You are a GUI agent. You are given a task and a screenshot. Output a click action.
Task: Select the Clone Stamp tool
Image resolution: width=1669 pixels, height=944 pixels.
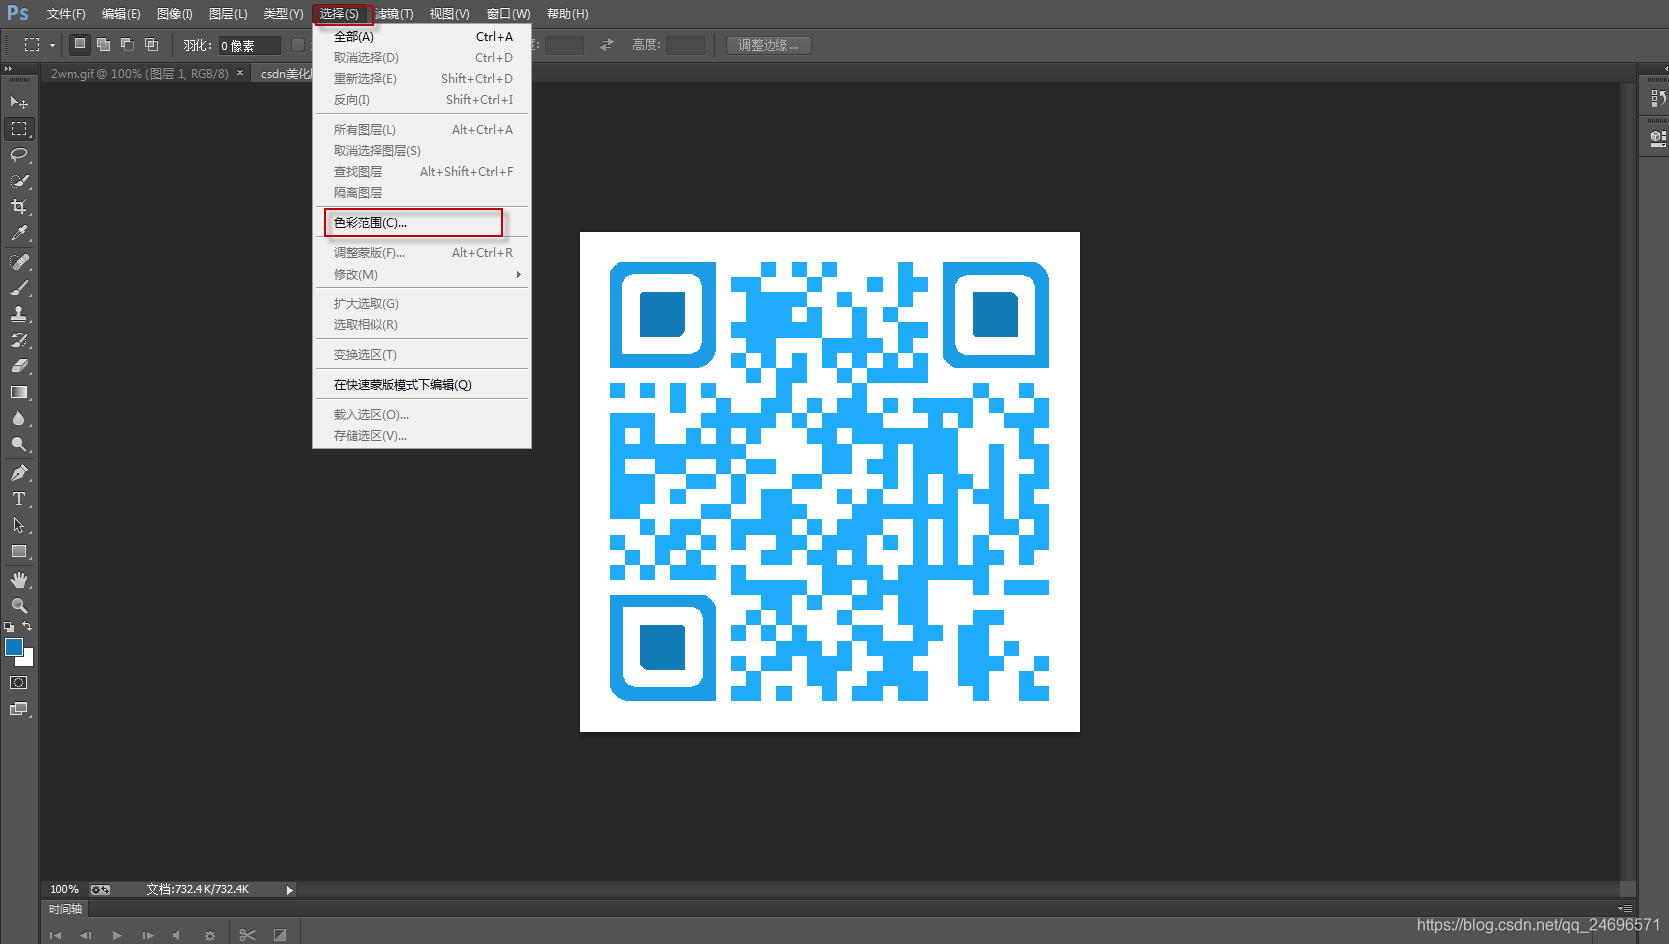19,314
